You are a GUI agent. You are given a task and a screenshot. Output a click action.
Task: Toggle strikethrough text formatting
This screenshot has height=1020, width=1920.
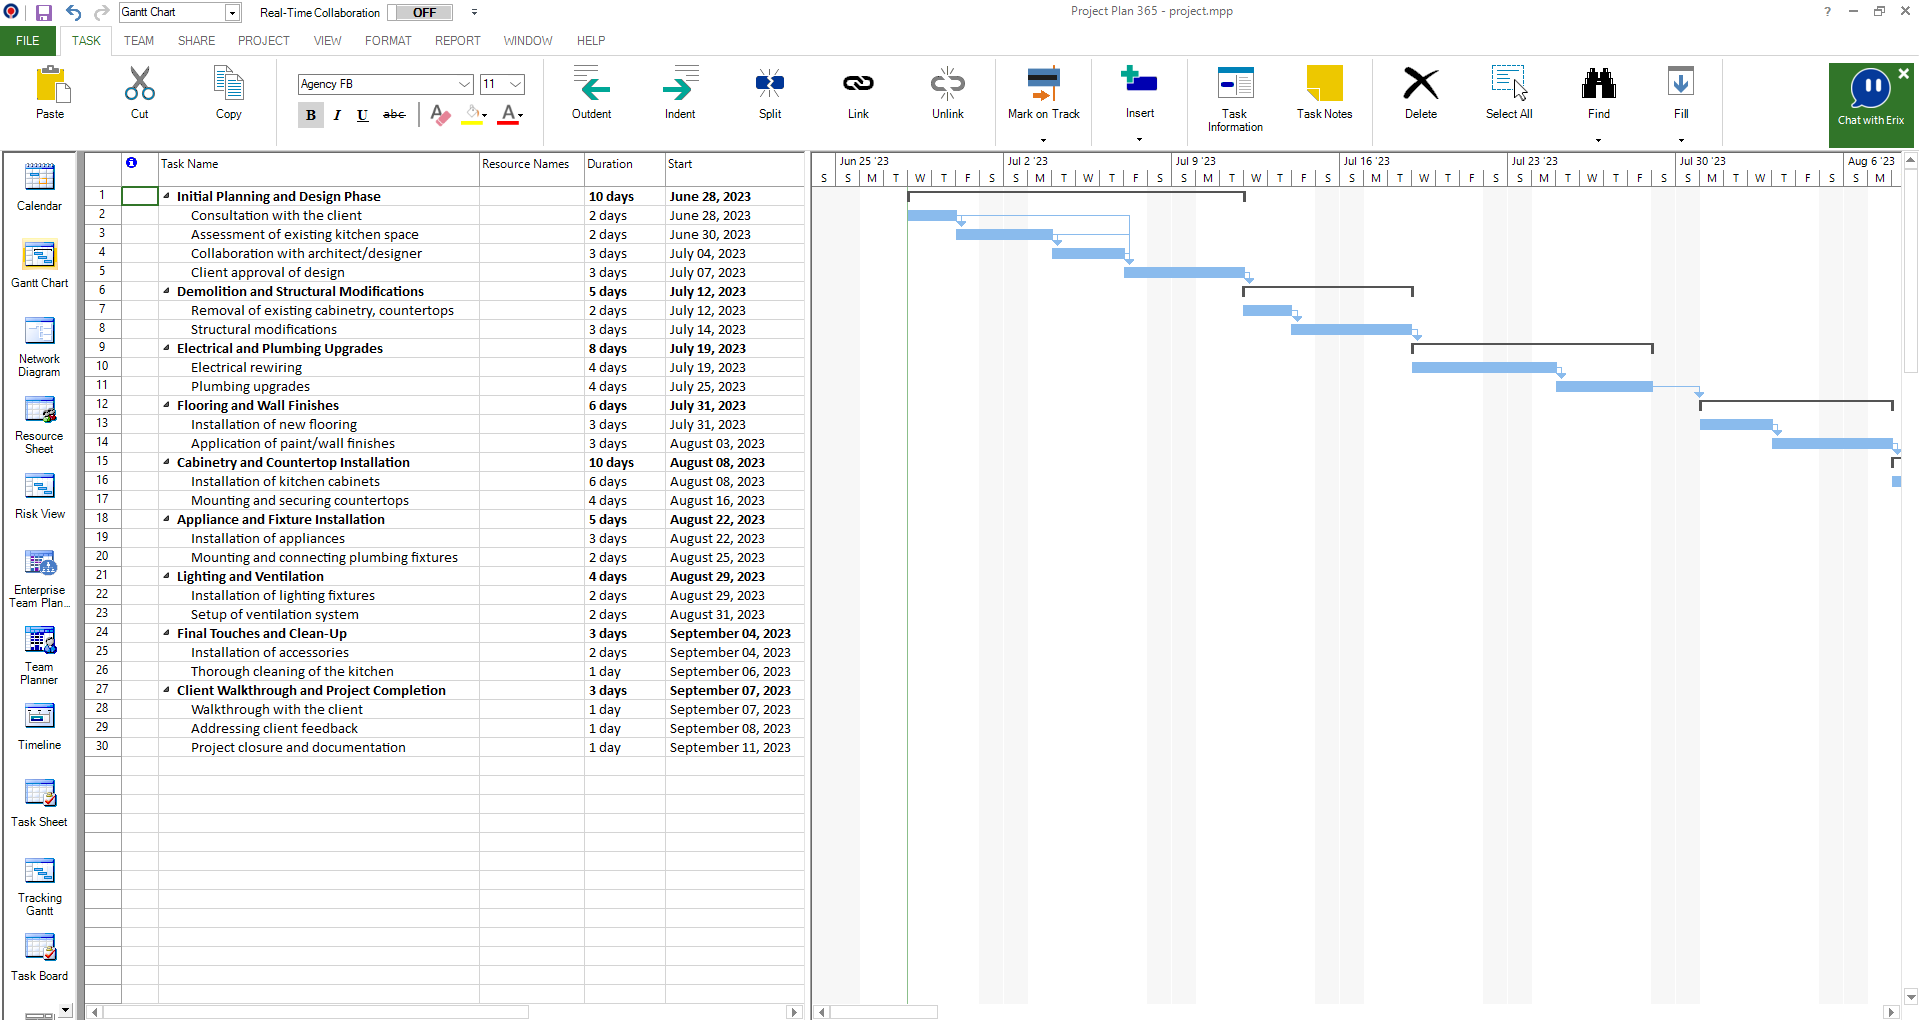[x=394, y=115]
